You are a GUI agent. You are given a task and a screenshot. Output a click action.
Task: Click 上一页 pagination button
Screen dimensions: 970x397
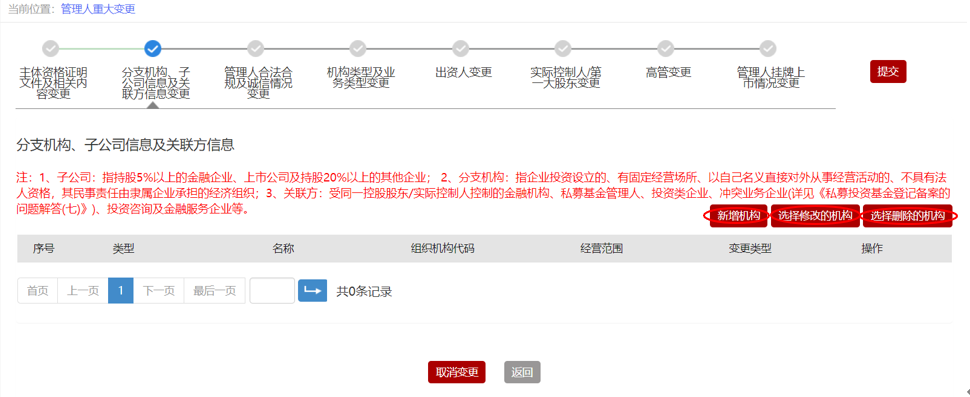tap(83, 291)
